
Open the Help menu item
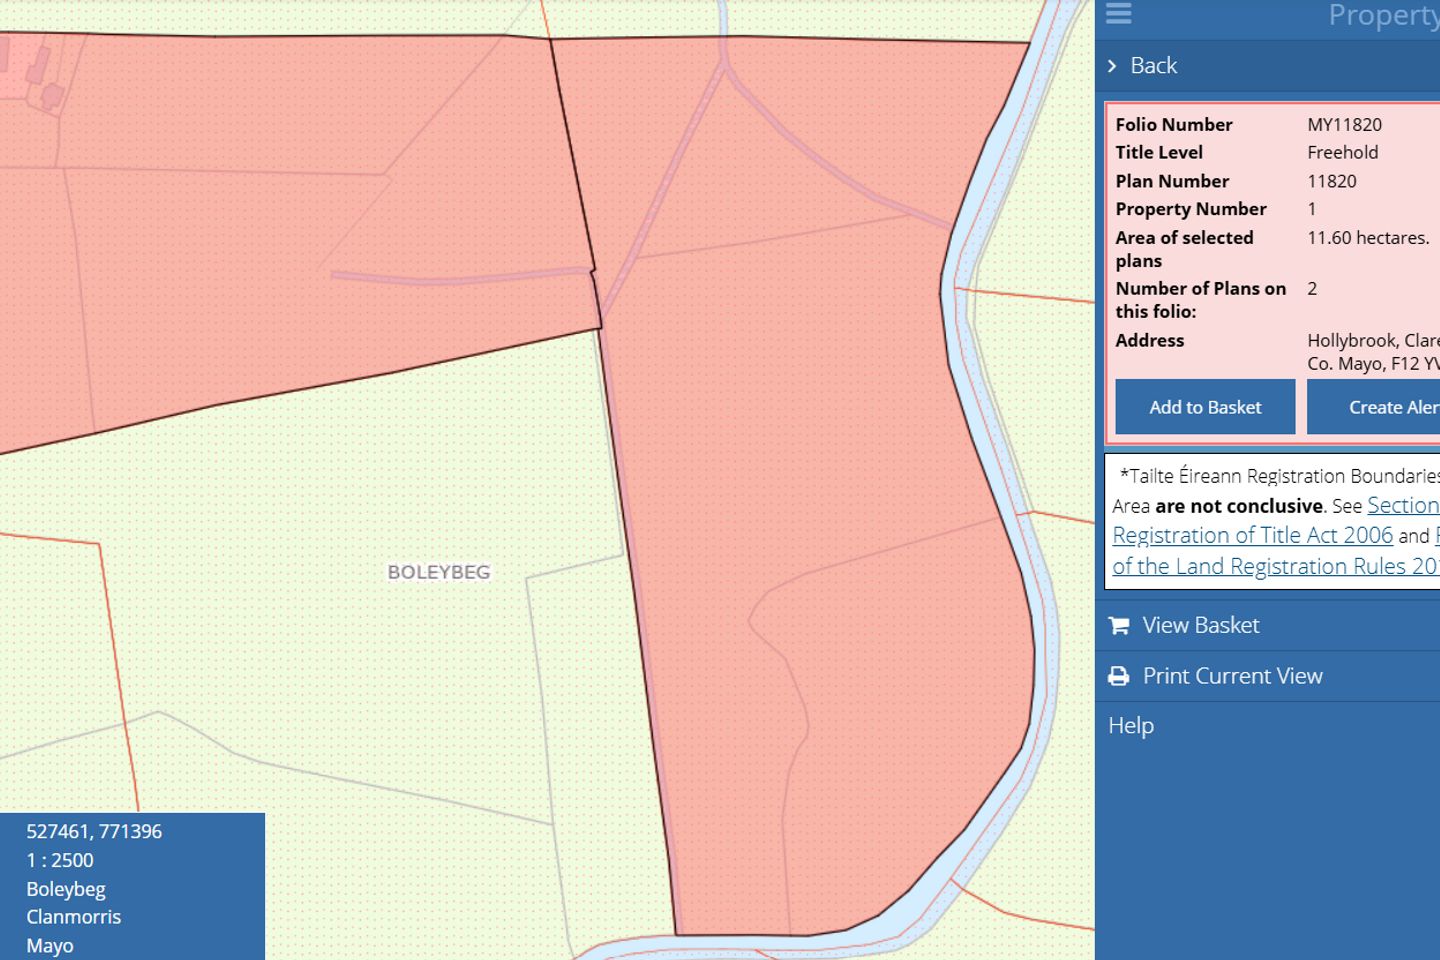click(1131, 725)
